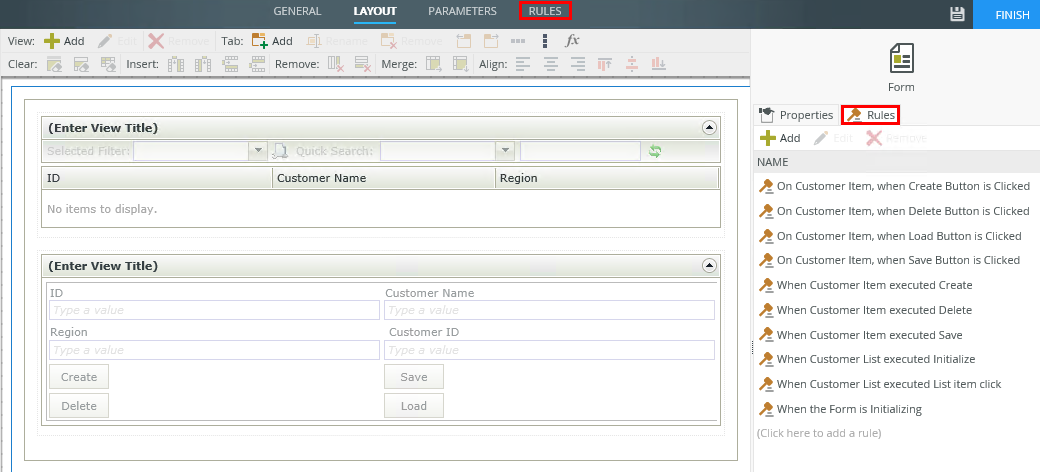Screen dimensions: 1040x472
Task: Click the green refresh icon in list view
Action: 655,151
